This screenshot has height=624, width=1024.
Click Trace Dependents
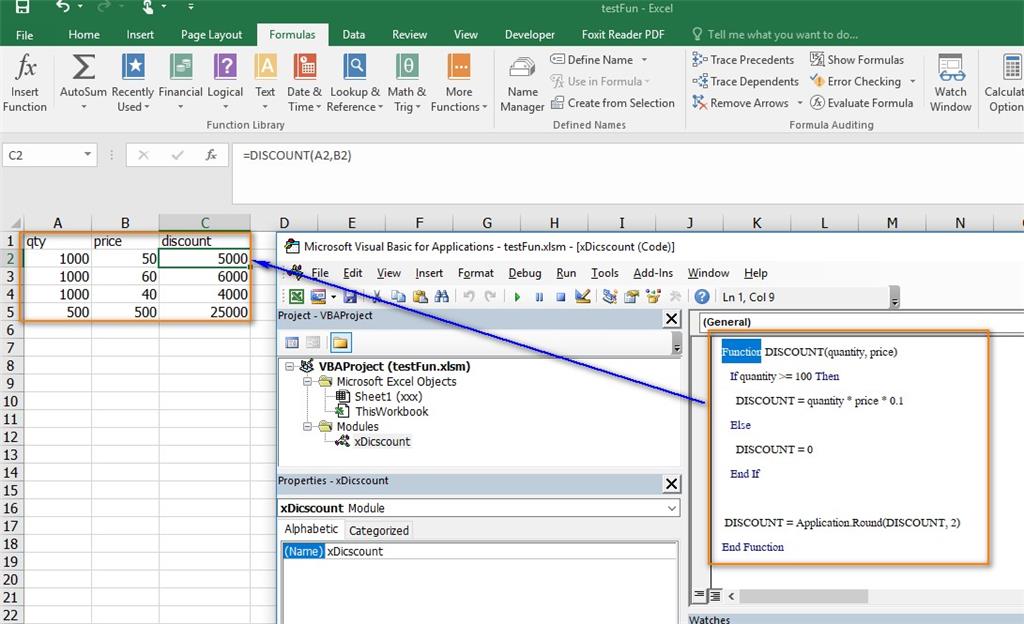tap(745, 82)
